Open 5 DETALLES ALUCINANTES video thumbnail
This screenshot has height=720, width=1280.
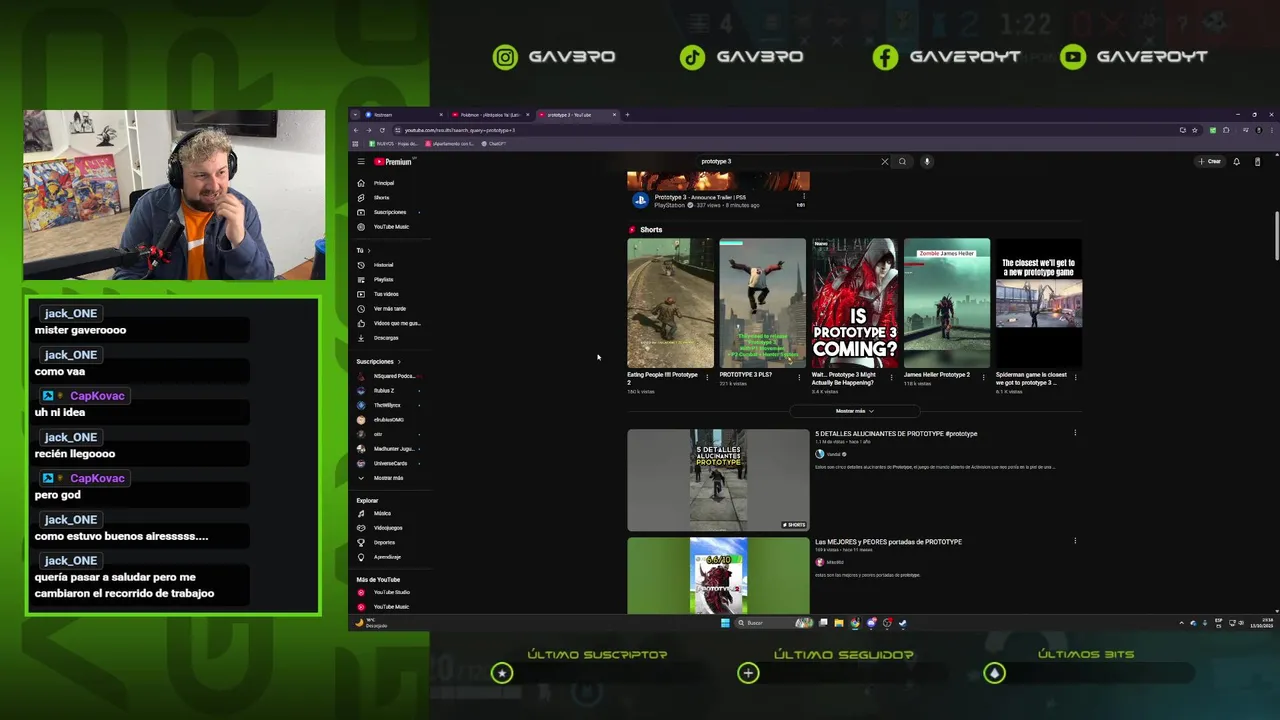pos(718,480)
